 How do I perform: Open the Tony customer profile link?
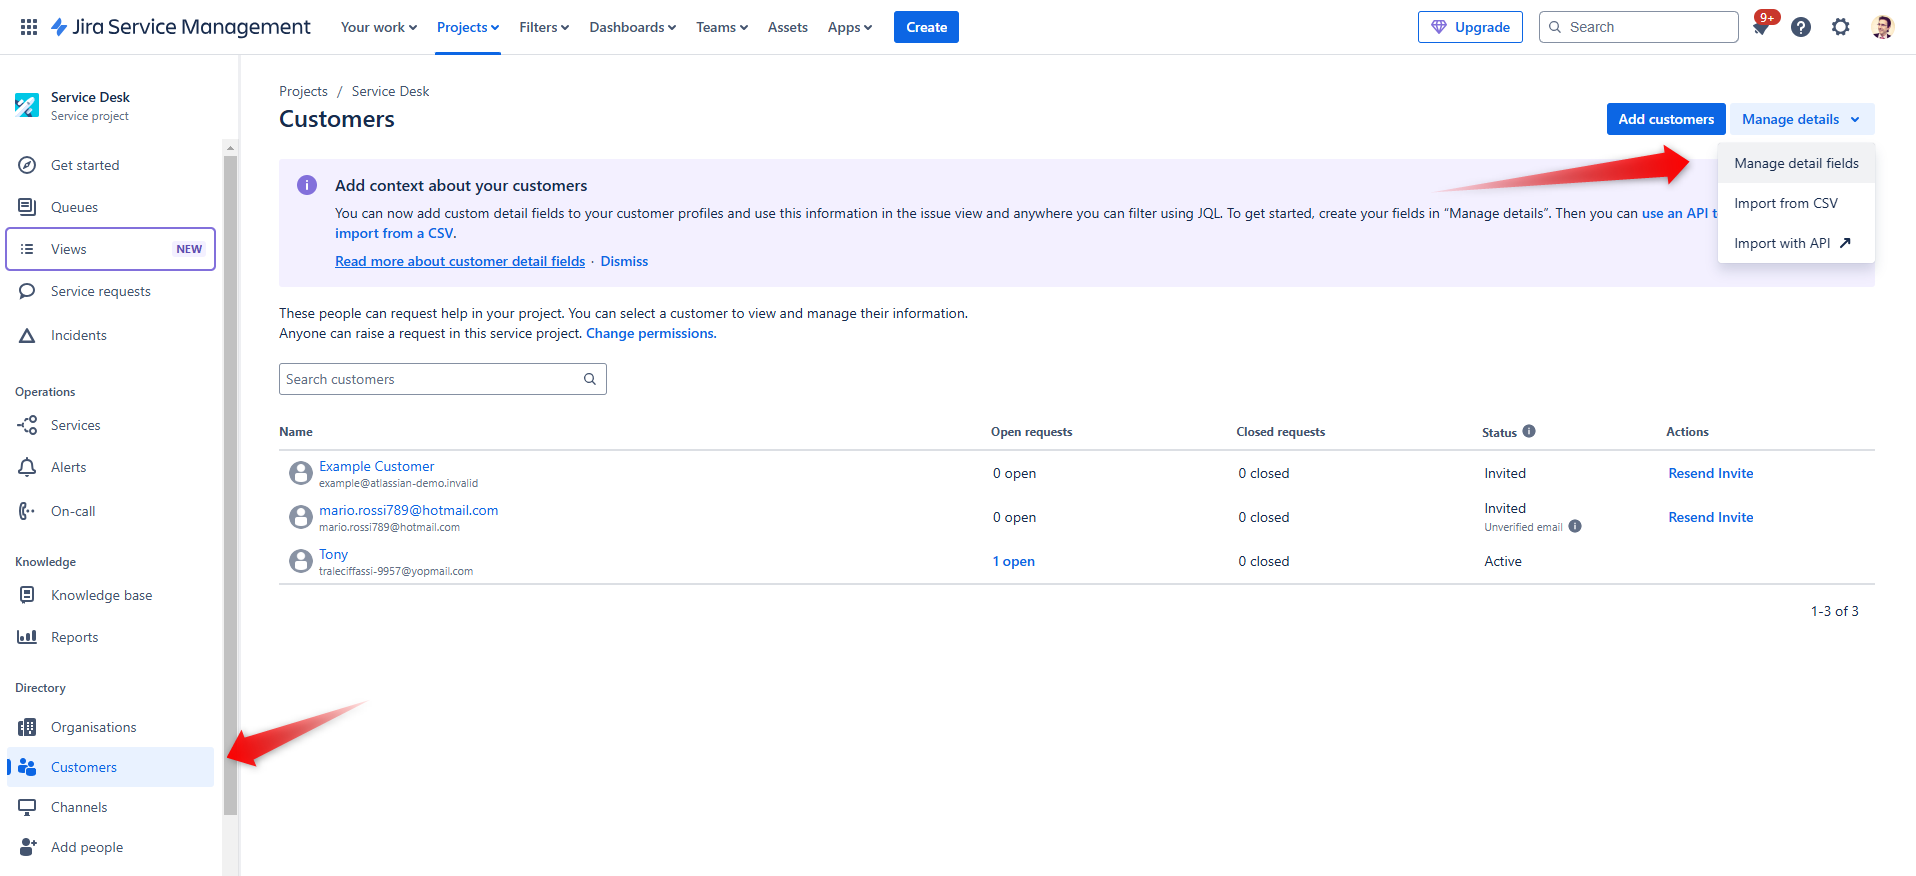click(334, 554)
